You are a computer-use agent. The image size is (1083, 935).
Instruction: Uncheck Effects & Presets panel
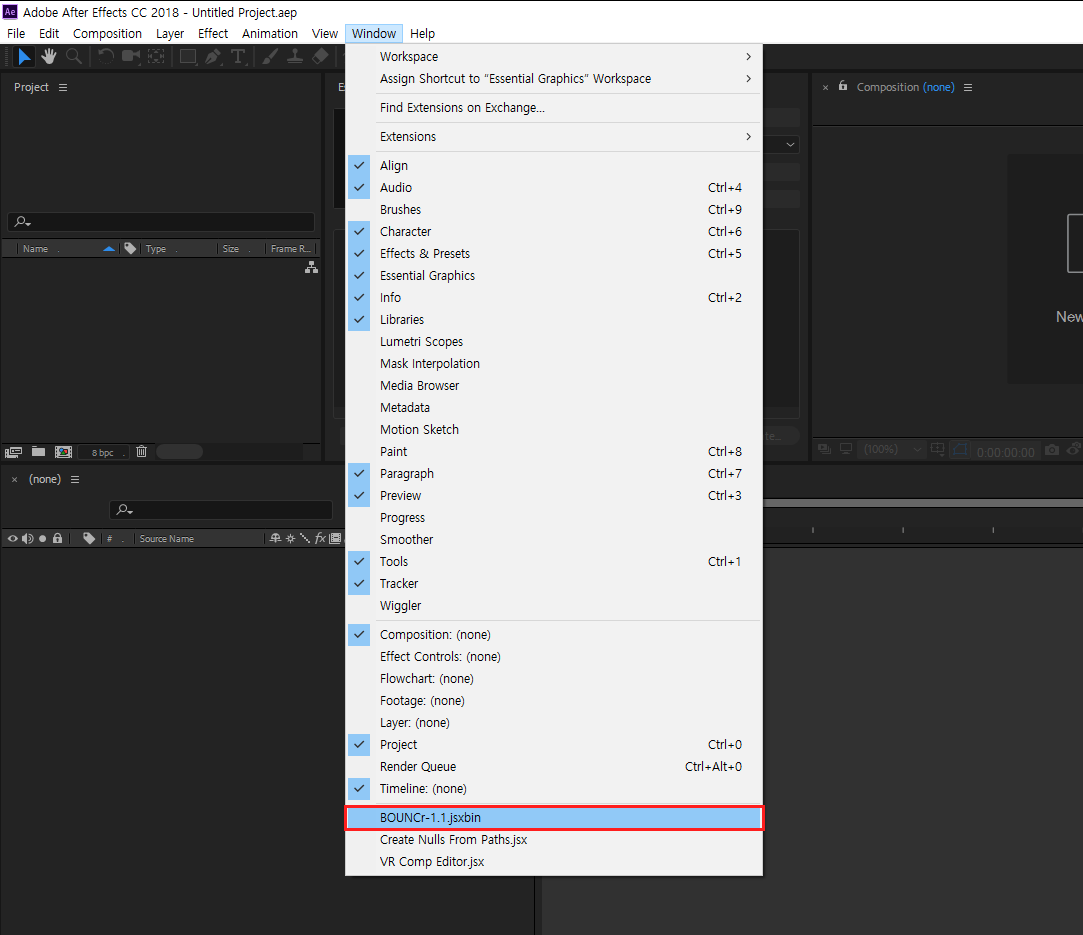pyautogui.click(x=554, y=254)
